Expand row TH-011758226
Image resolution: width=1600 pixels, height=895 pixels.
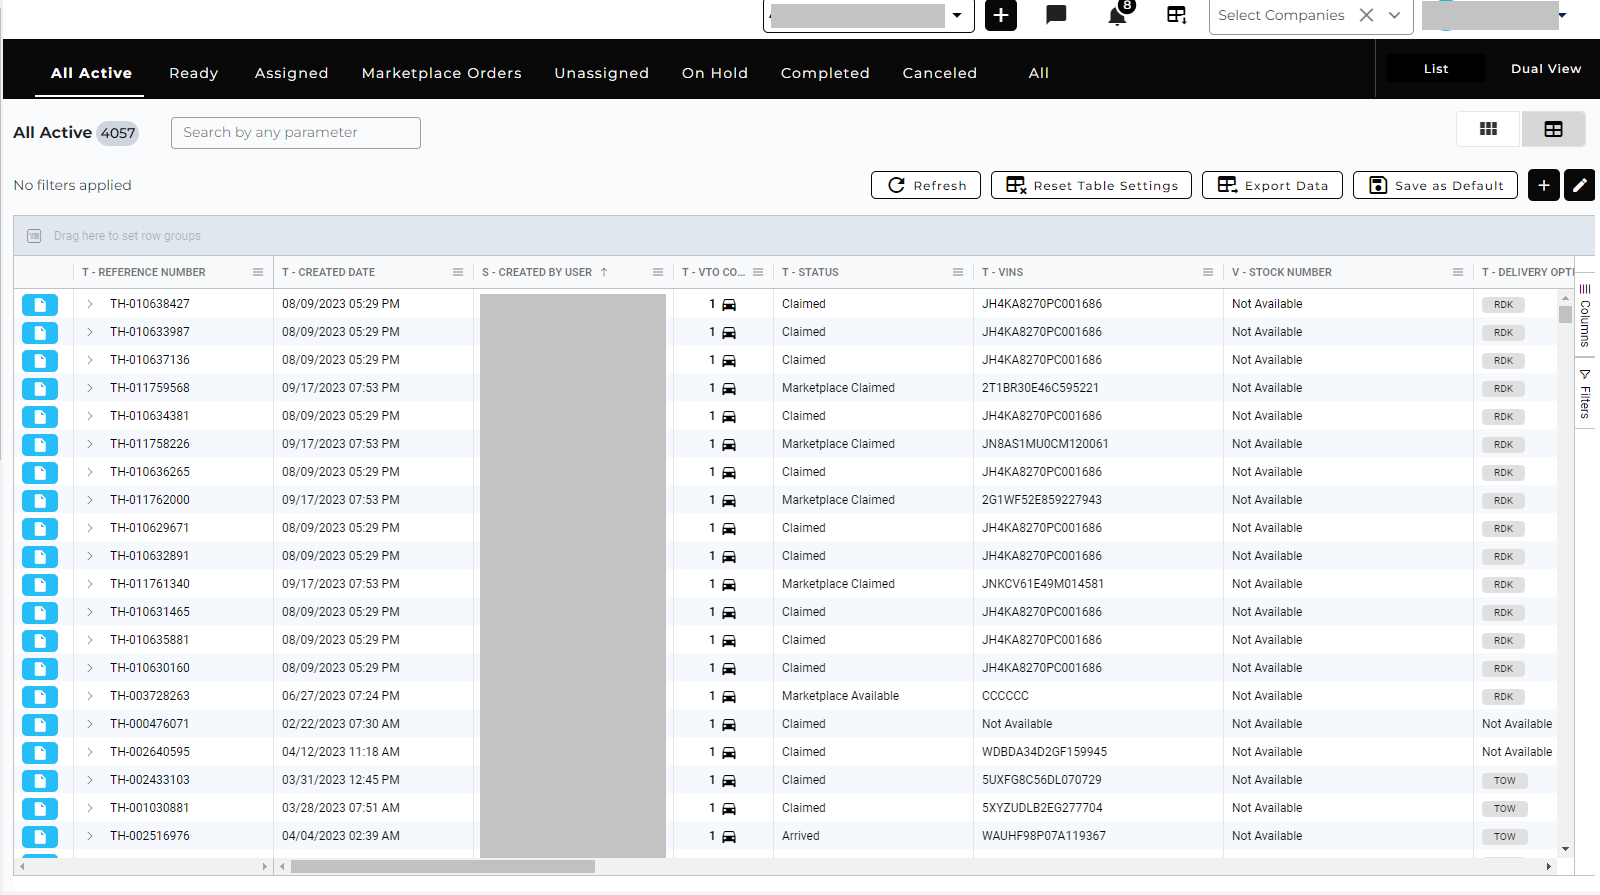90,444
